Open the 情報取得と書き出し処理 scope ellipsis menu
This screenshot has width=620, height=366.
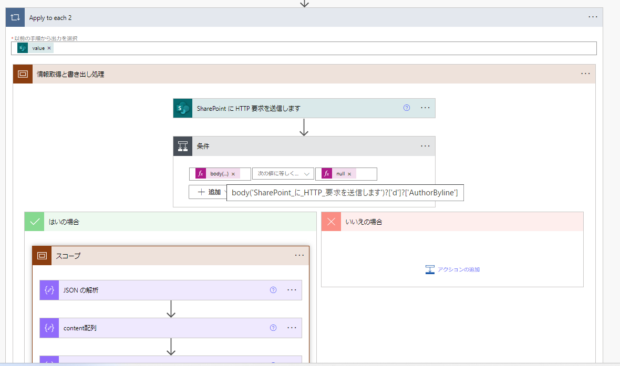click(585, 74)
